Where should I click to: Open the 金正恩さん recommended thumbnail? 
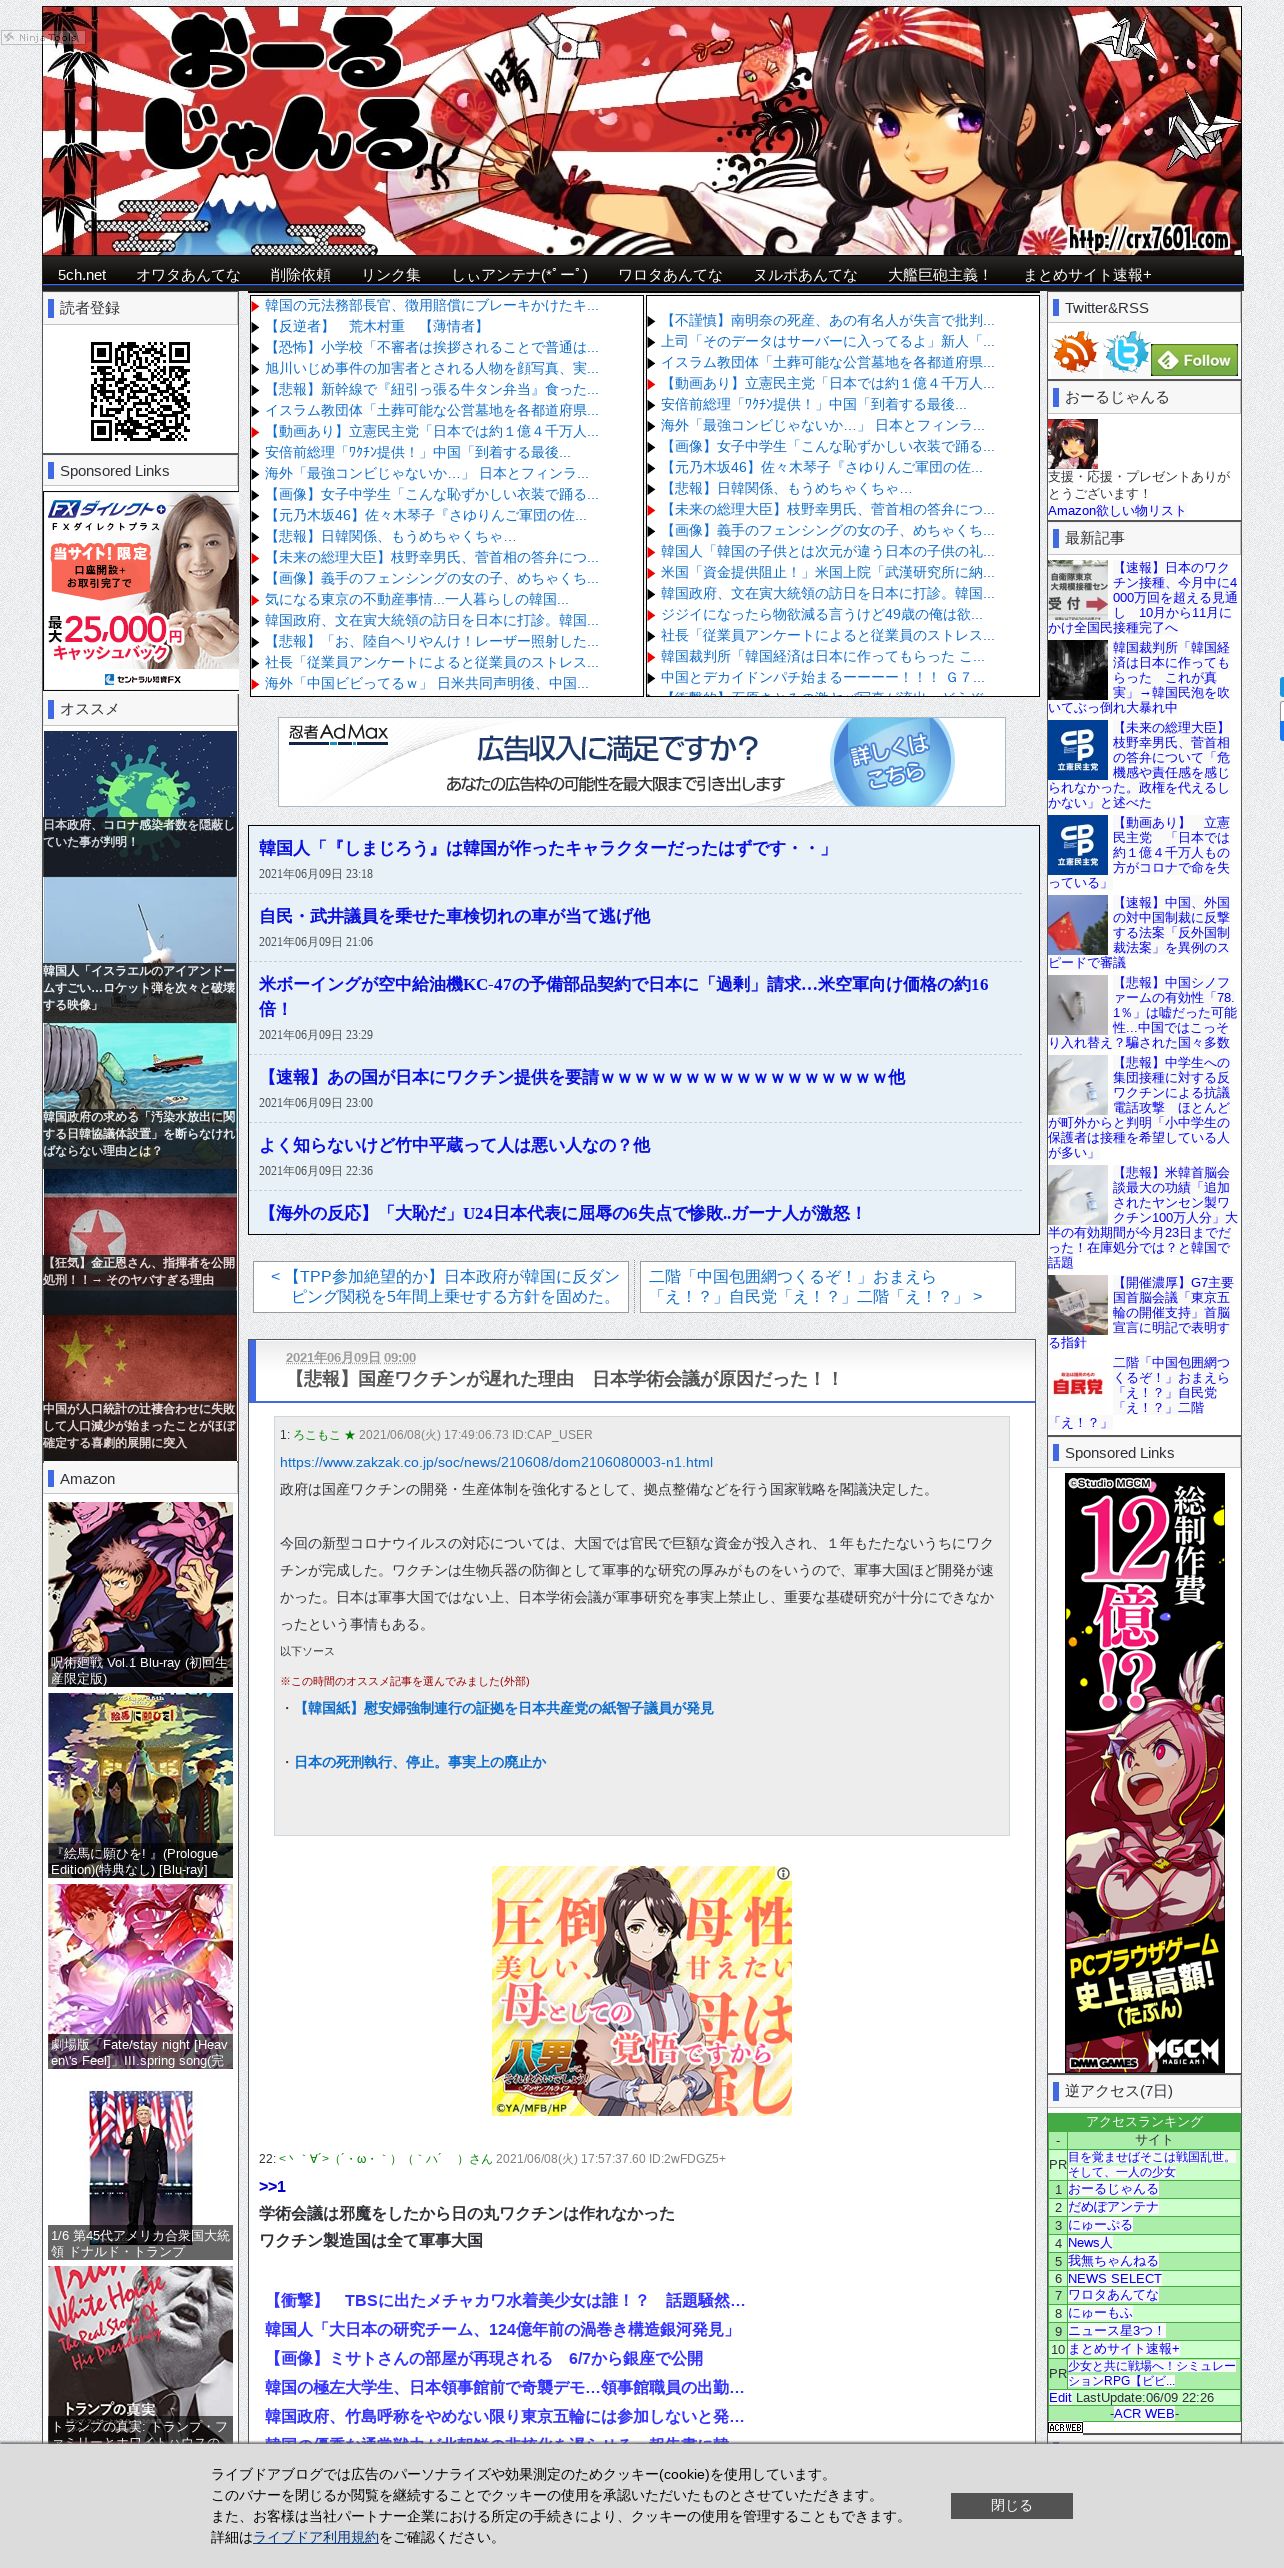[x=140, y=1241]
